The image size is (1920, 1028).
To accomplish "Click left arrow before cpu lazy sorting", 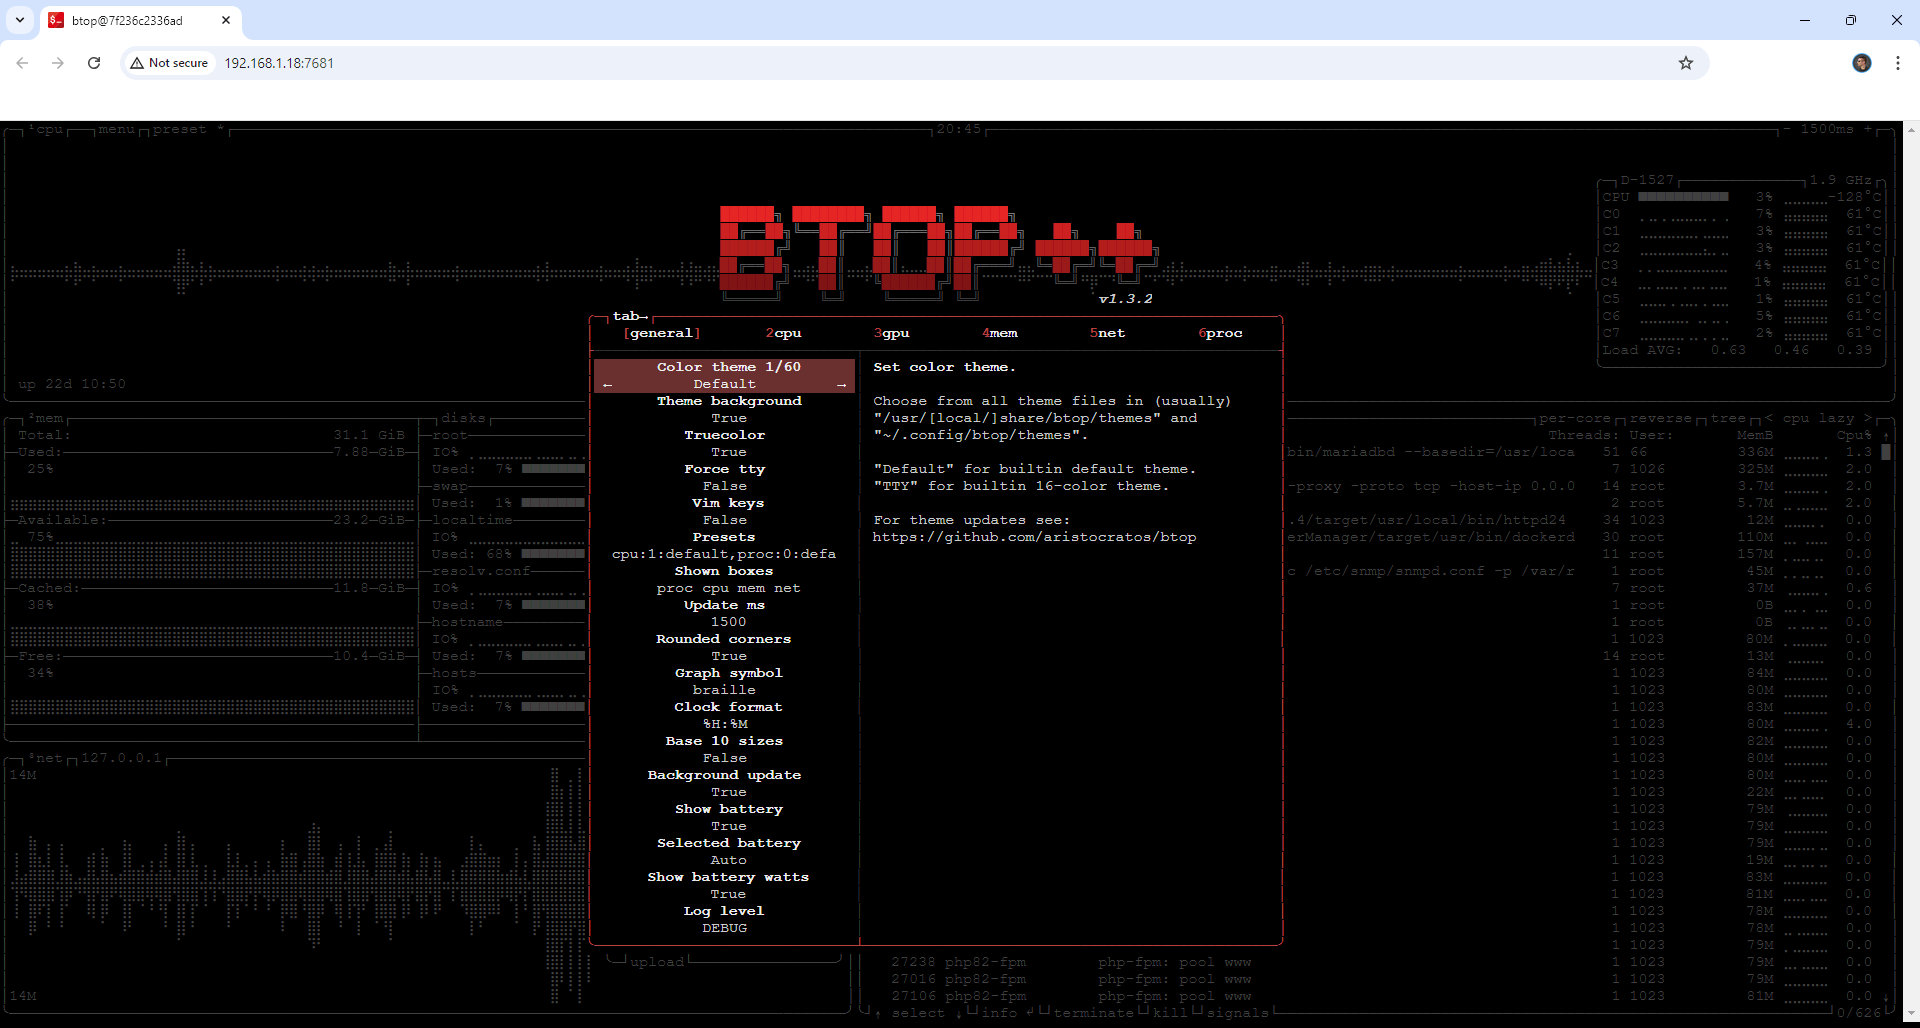I will (x=1769, y=418).
